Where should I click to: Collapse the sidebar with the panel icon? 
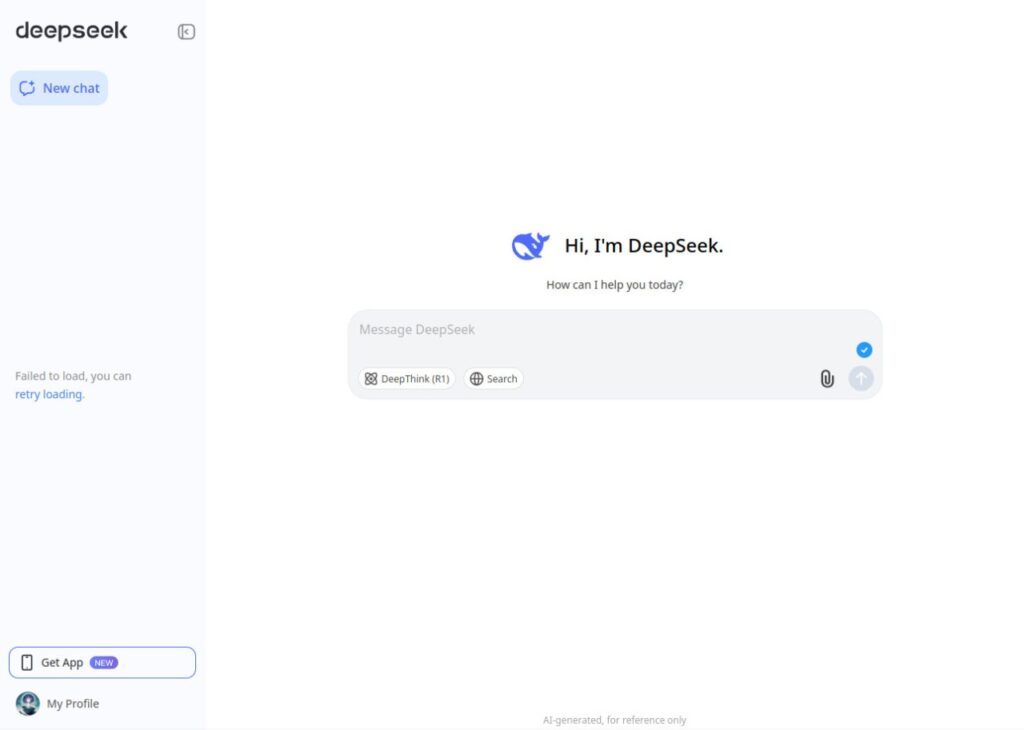pos(186,31)
